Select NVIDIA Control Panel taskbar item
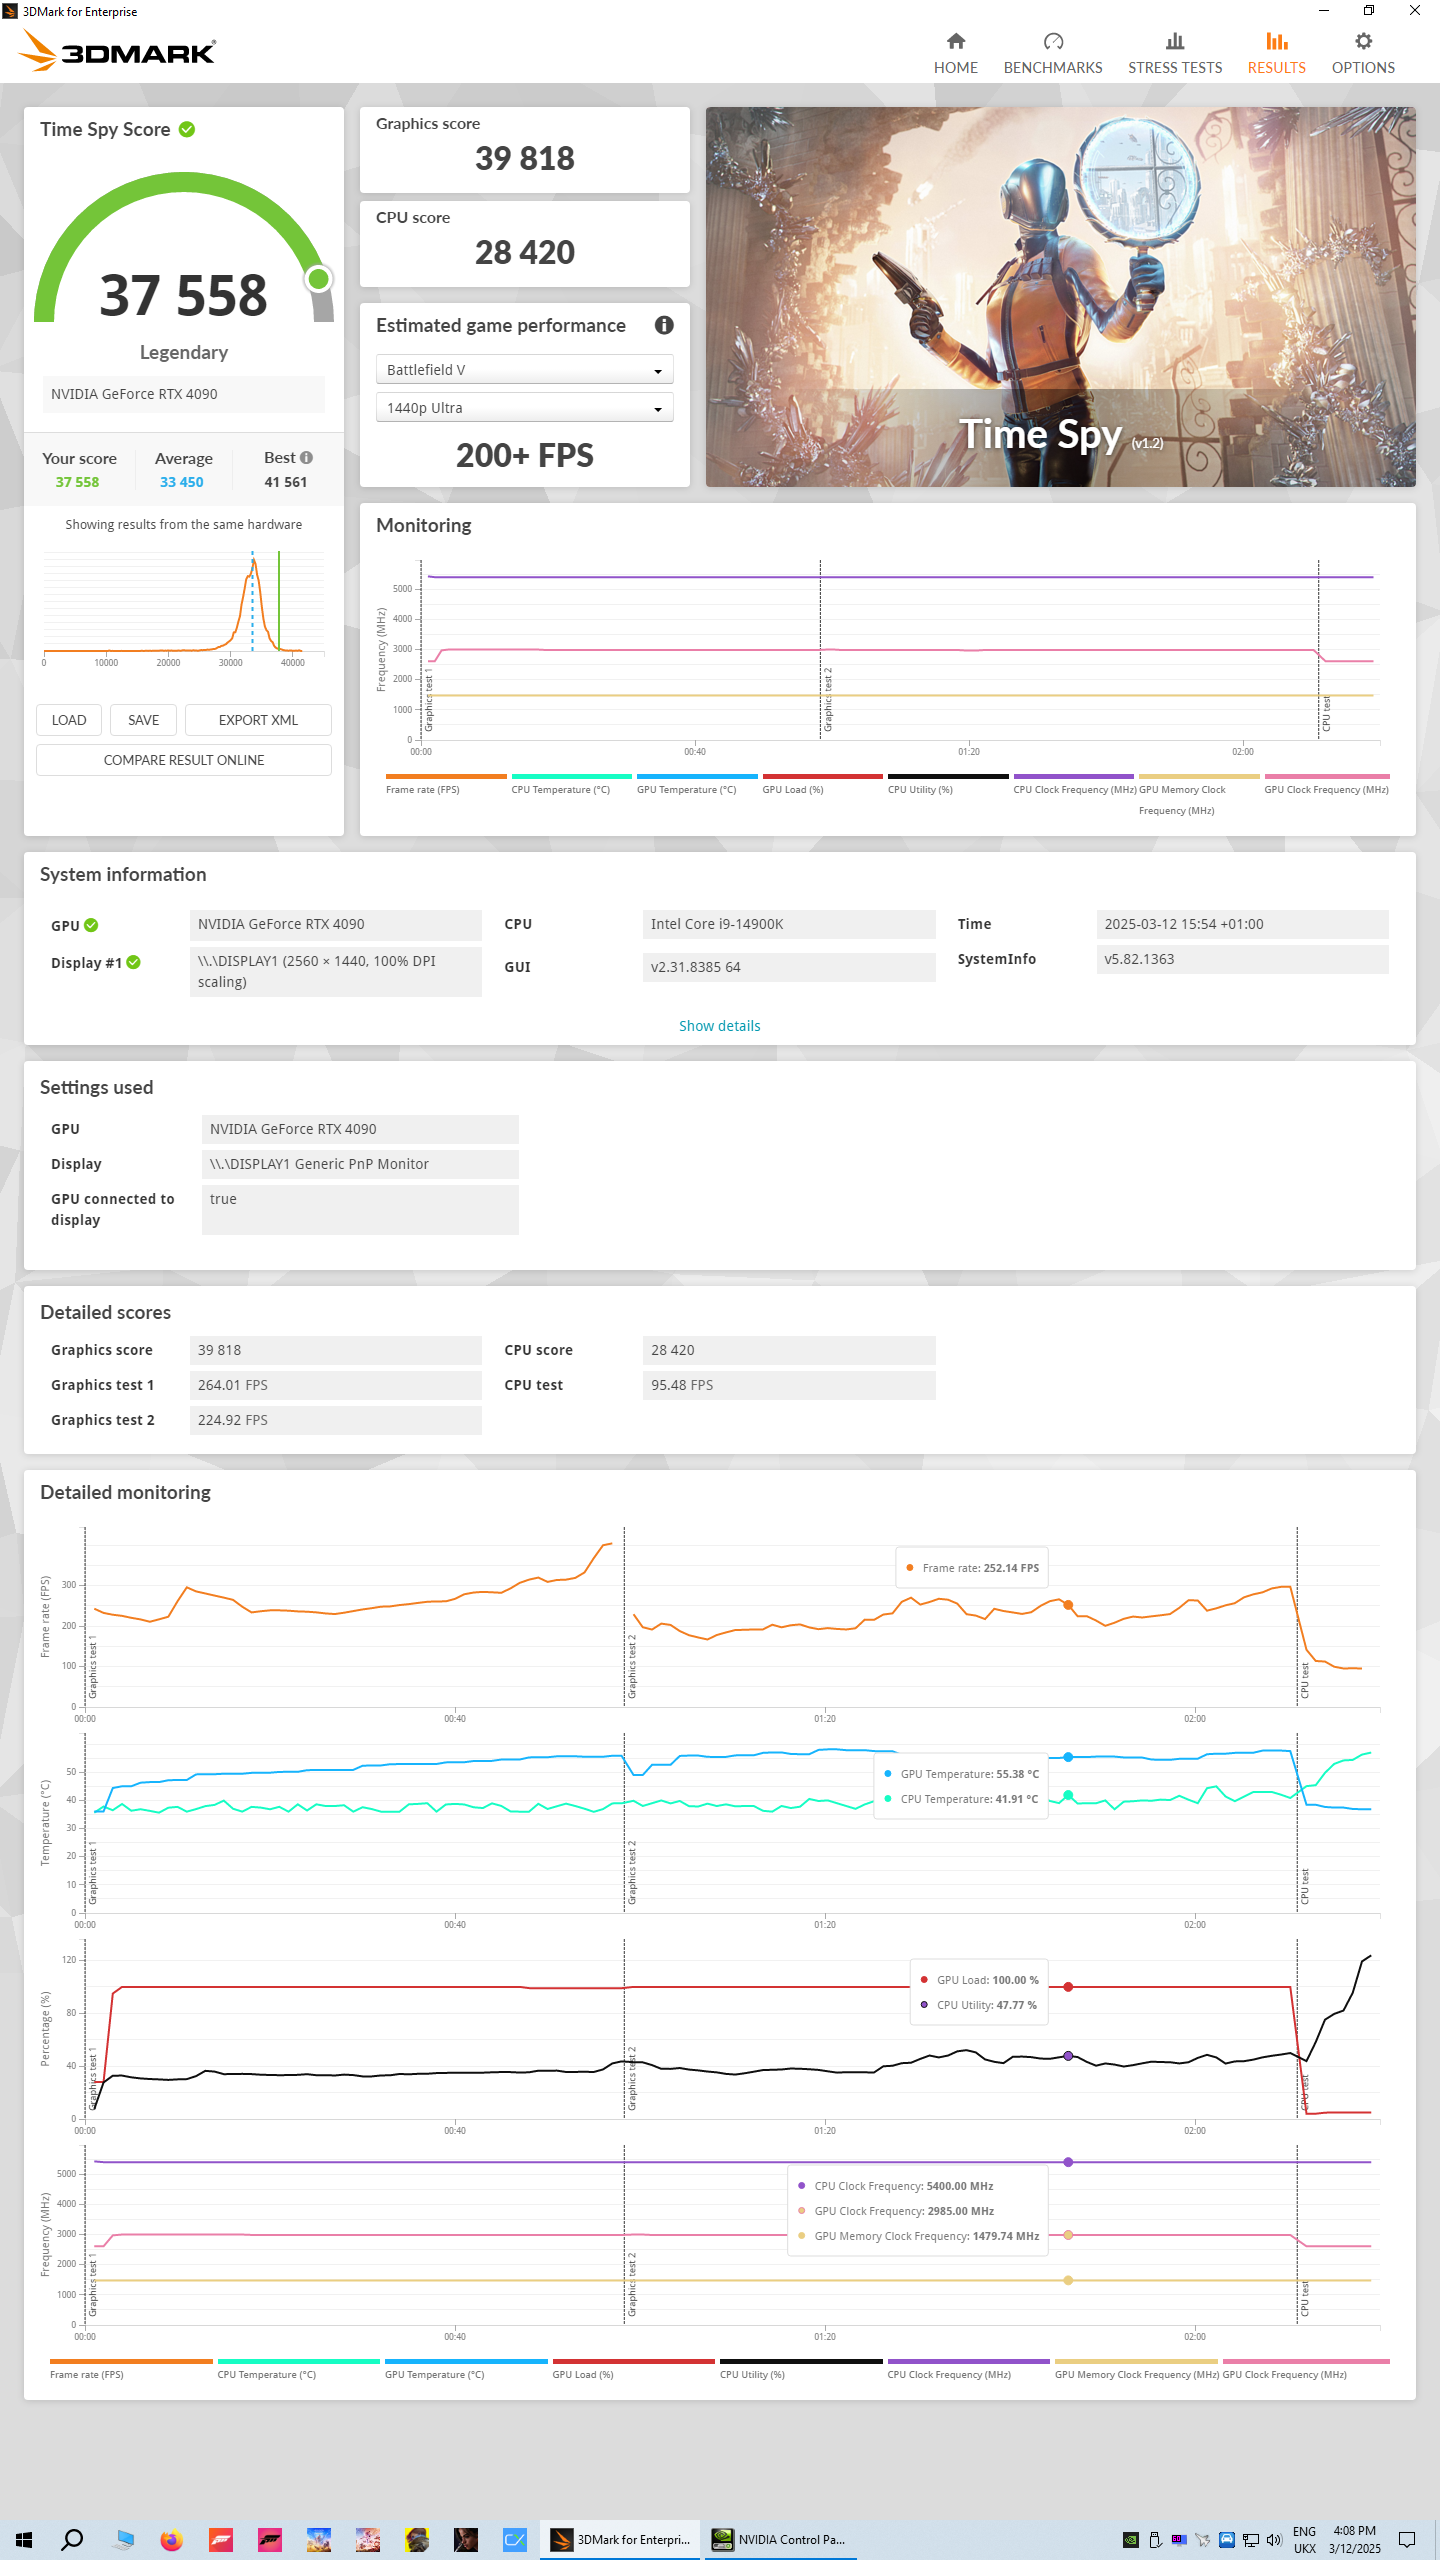The width and height of the screenshot is (1440, 2560). [781, 2539]
